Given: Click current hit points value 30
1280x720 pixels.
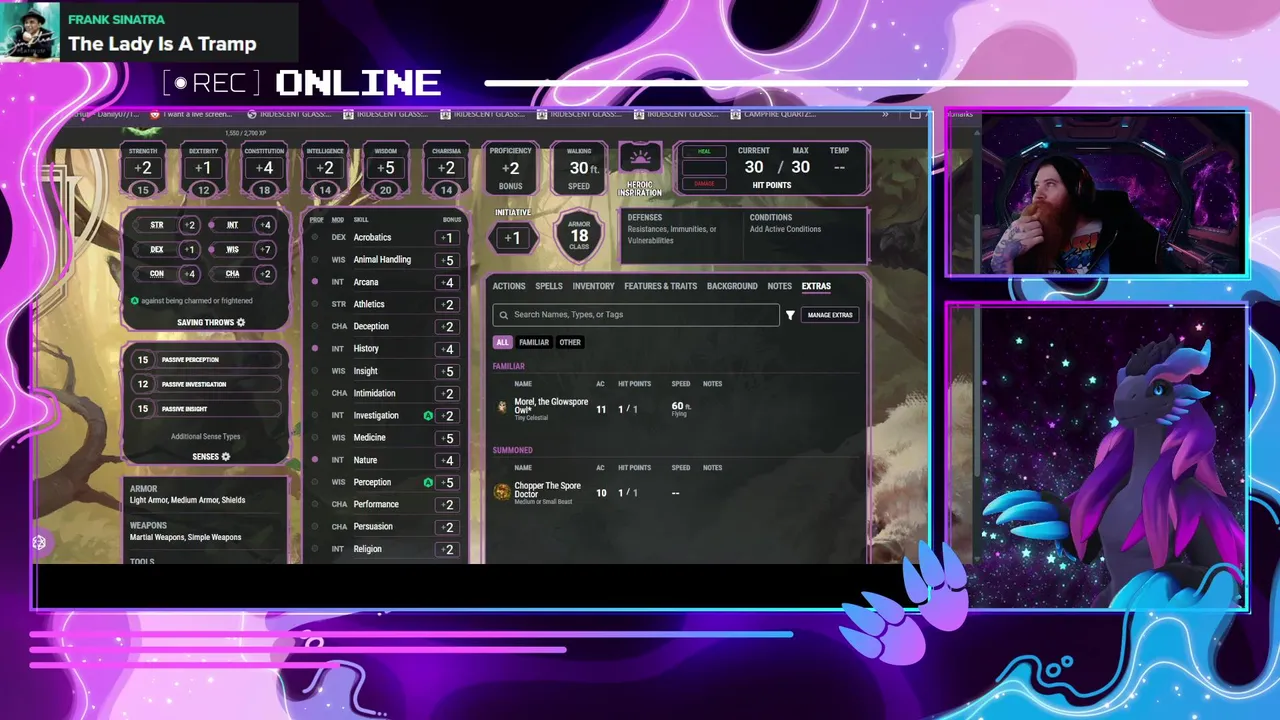Looking at the screenshot, I should point(754,168).
